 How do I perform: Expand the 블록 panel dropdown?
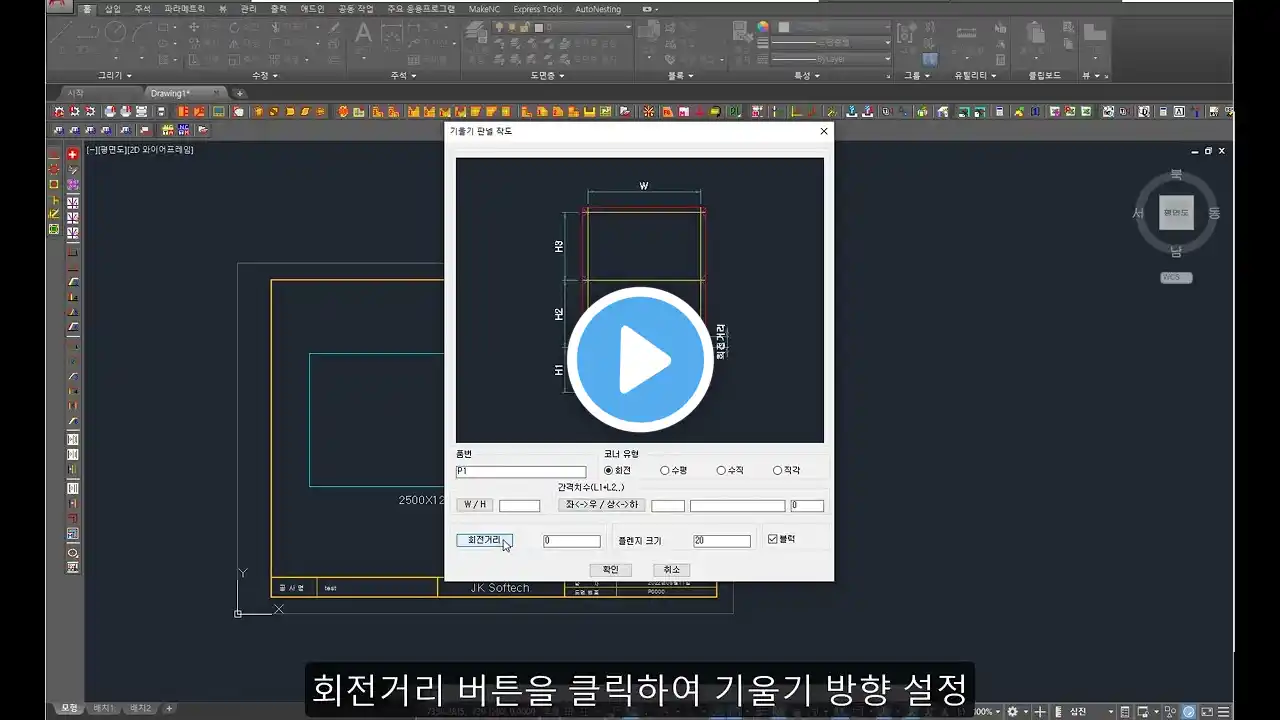coord(681,75)
